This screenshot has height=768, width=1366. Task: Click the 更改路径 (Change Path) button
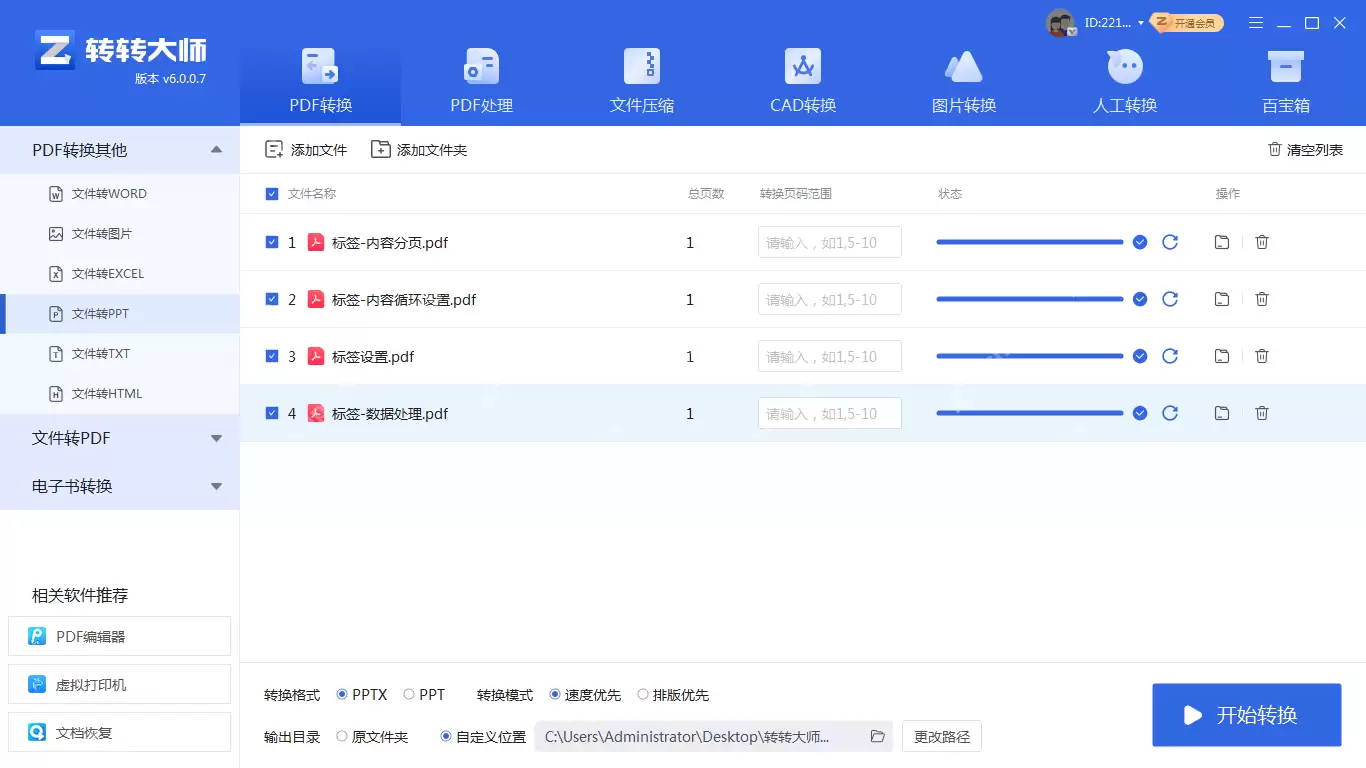(x=940, y=736)
